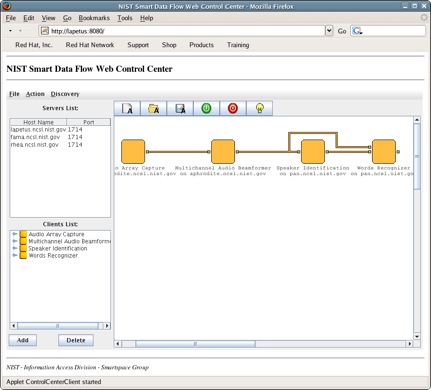Click the Firefox throbber icon in the menu bar

pyautogui.click(x=424, y=17)
